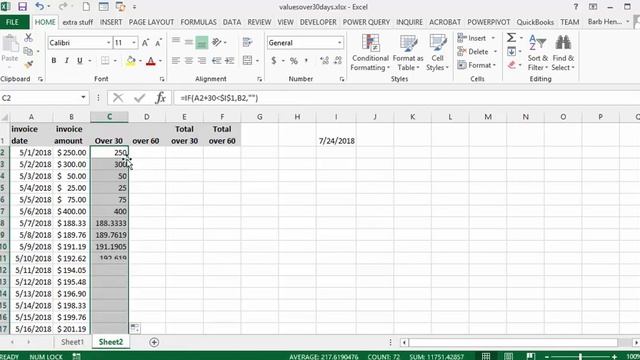Toggle Align Left horizontal alignment
Screen dimensions: 640x360
[x=176, y=61]
